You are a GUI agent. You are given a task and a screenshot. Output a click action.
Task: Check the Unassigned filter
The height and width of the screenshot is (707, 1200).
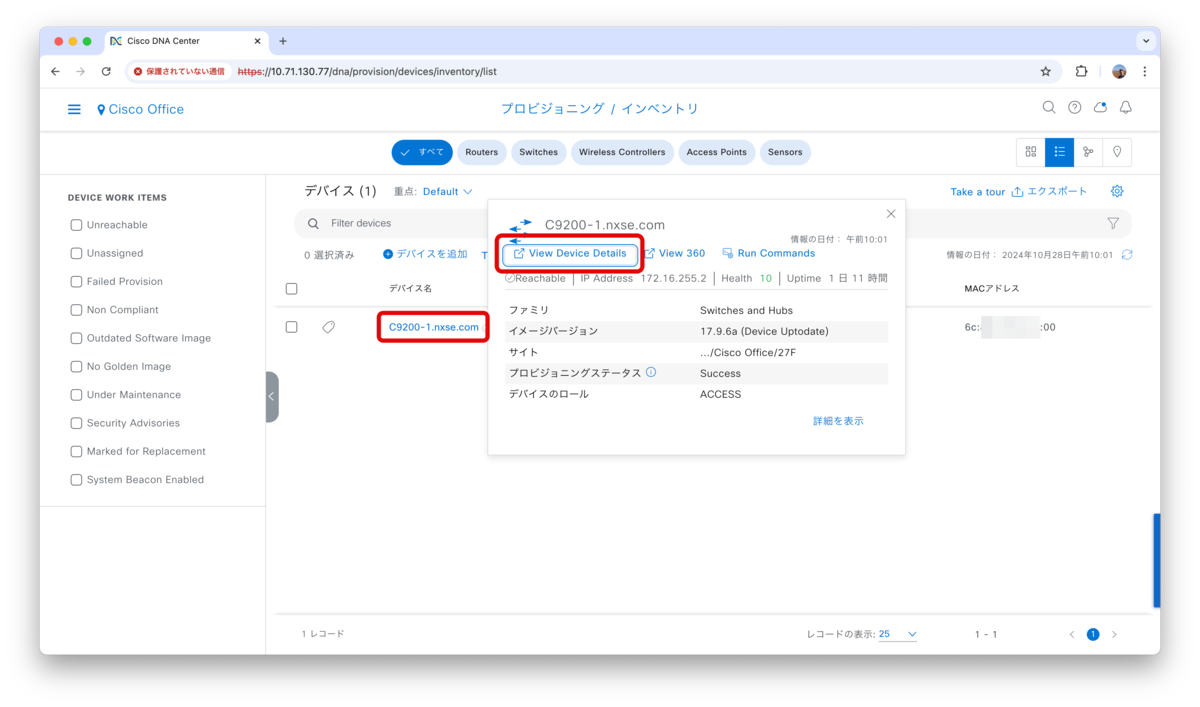[x=76, y=253]
